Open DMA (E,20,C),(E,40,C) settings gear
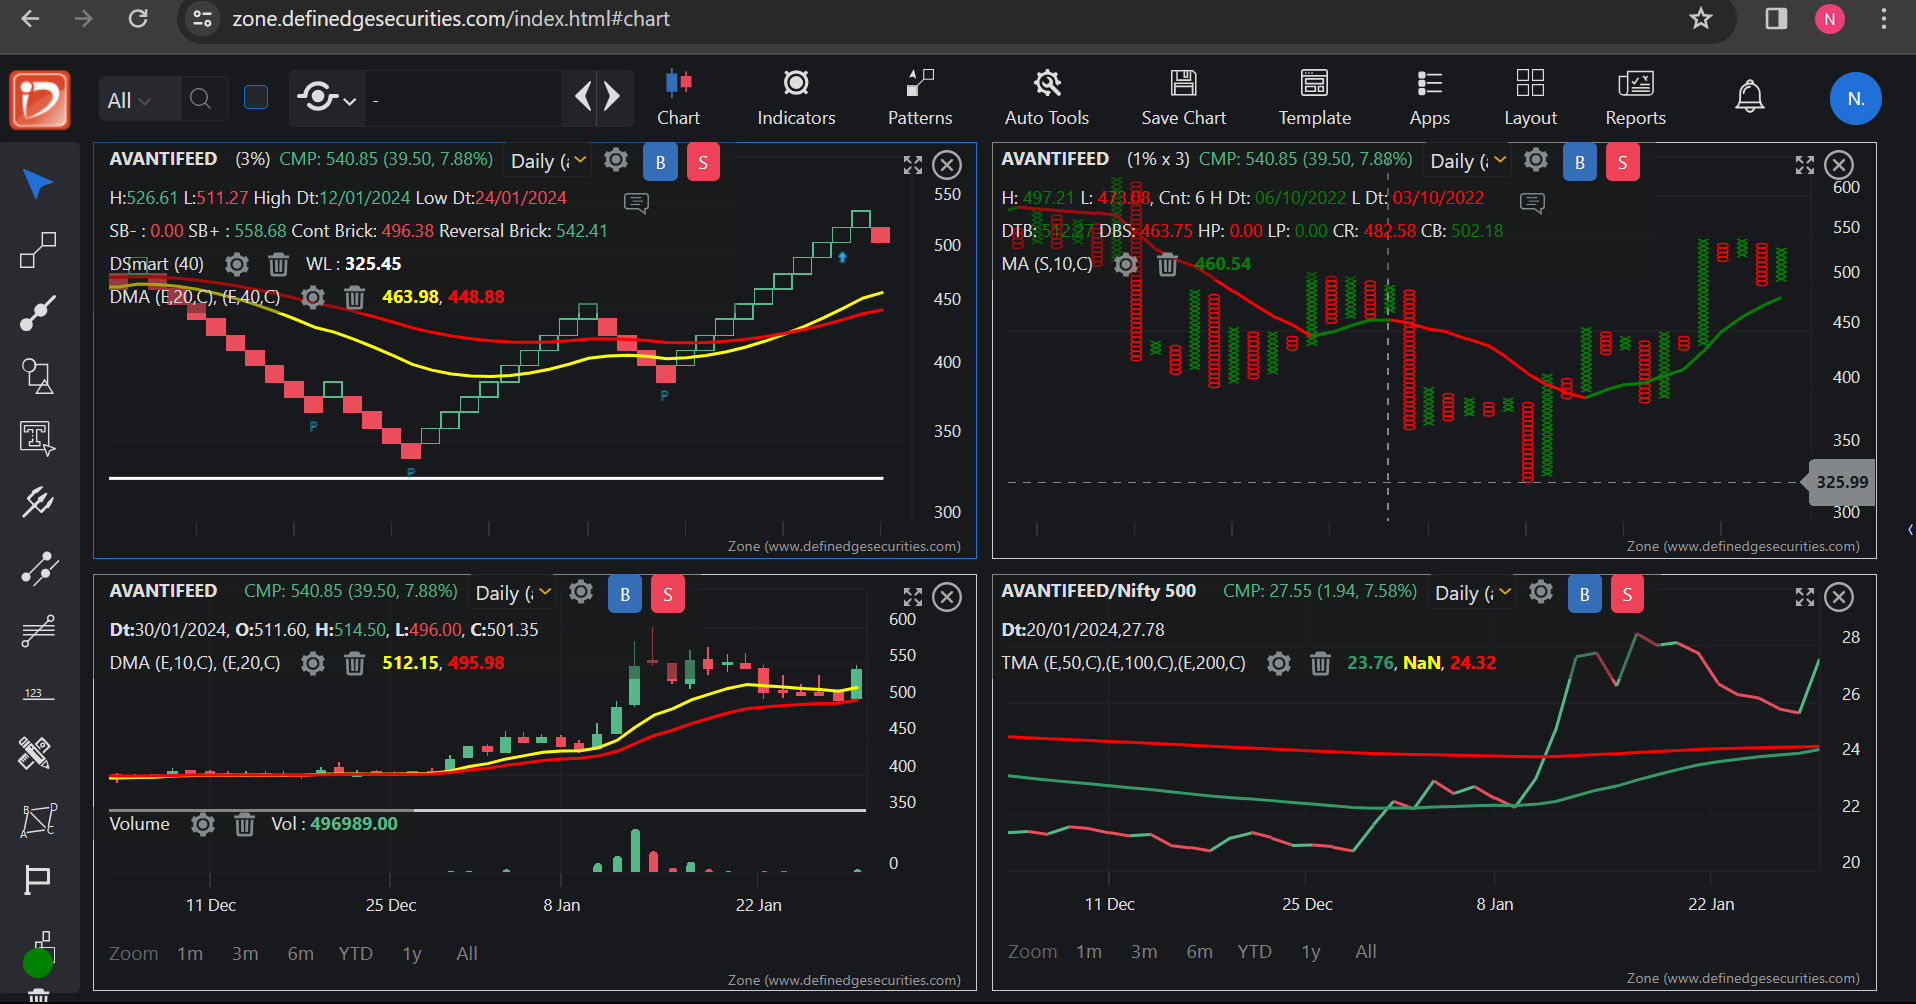Screen dimensions: 1916x1004 pos(313,297)
